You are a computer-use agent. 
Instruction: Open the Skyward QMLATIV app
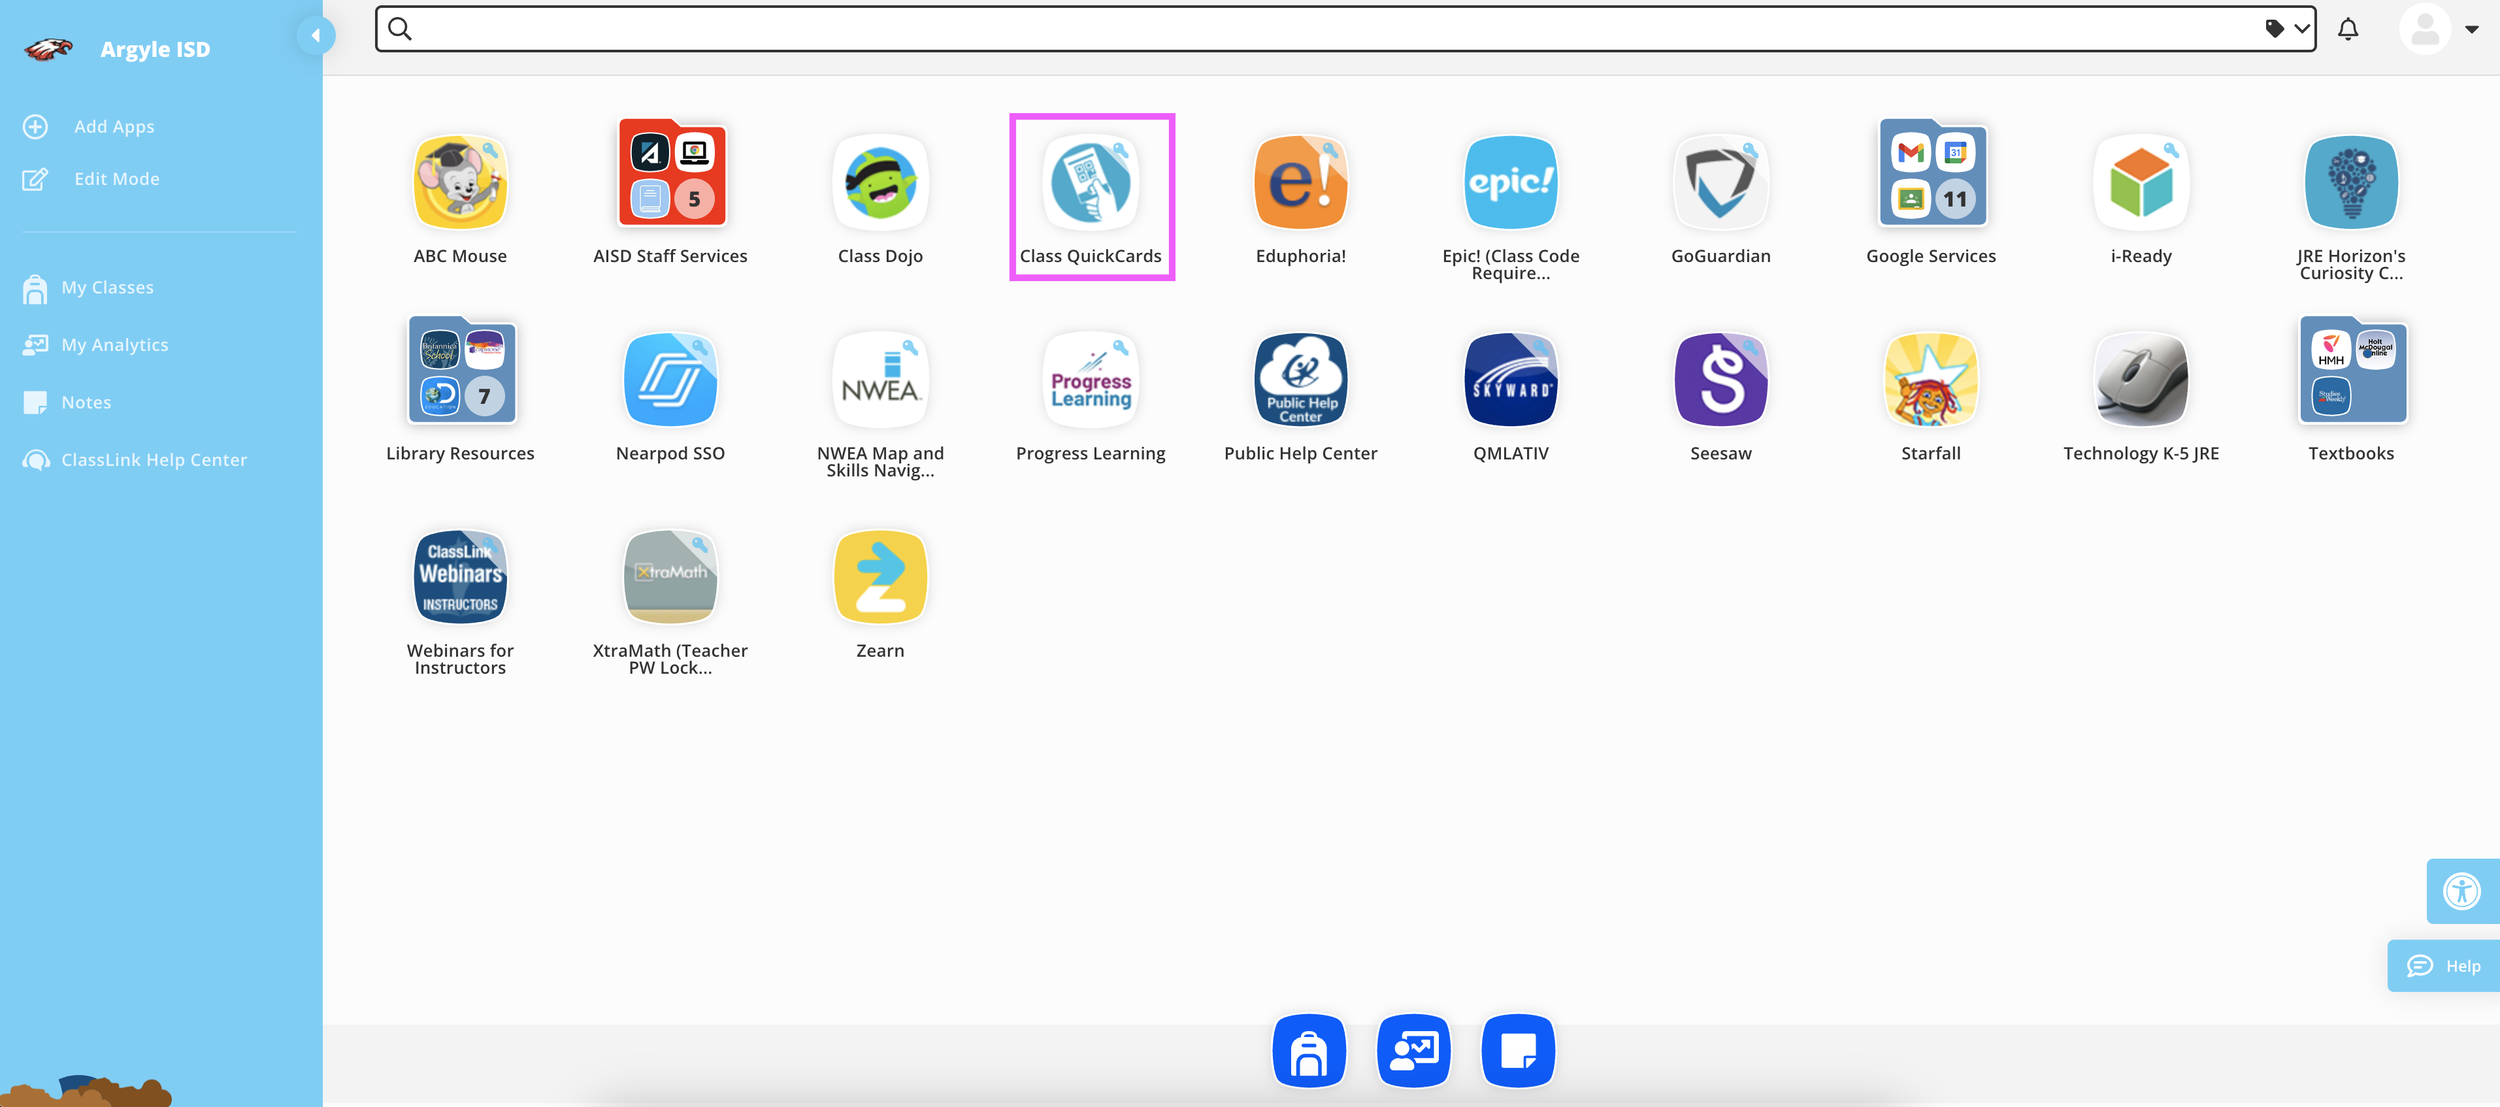click(1510, 380)
